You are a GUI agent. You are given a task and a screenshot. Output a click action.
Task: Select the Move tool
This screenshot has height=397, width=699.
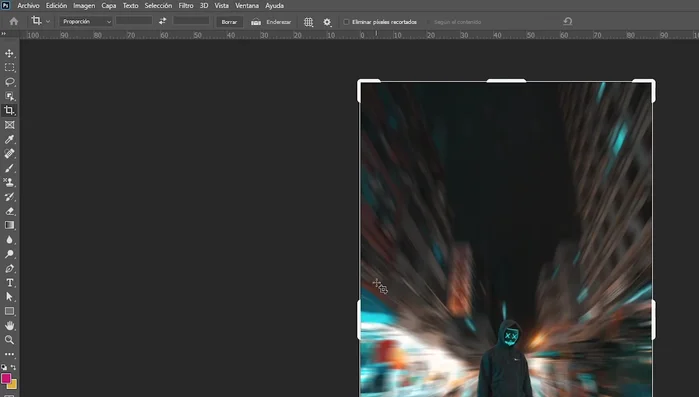[x=9, y=53]
